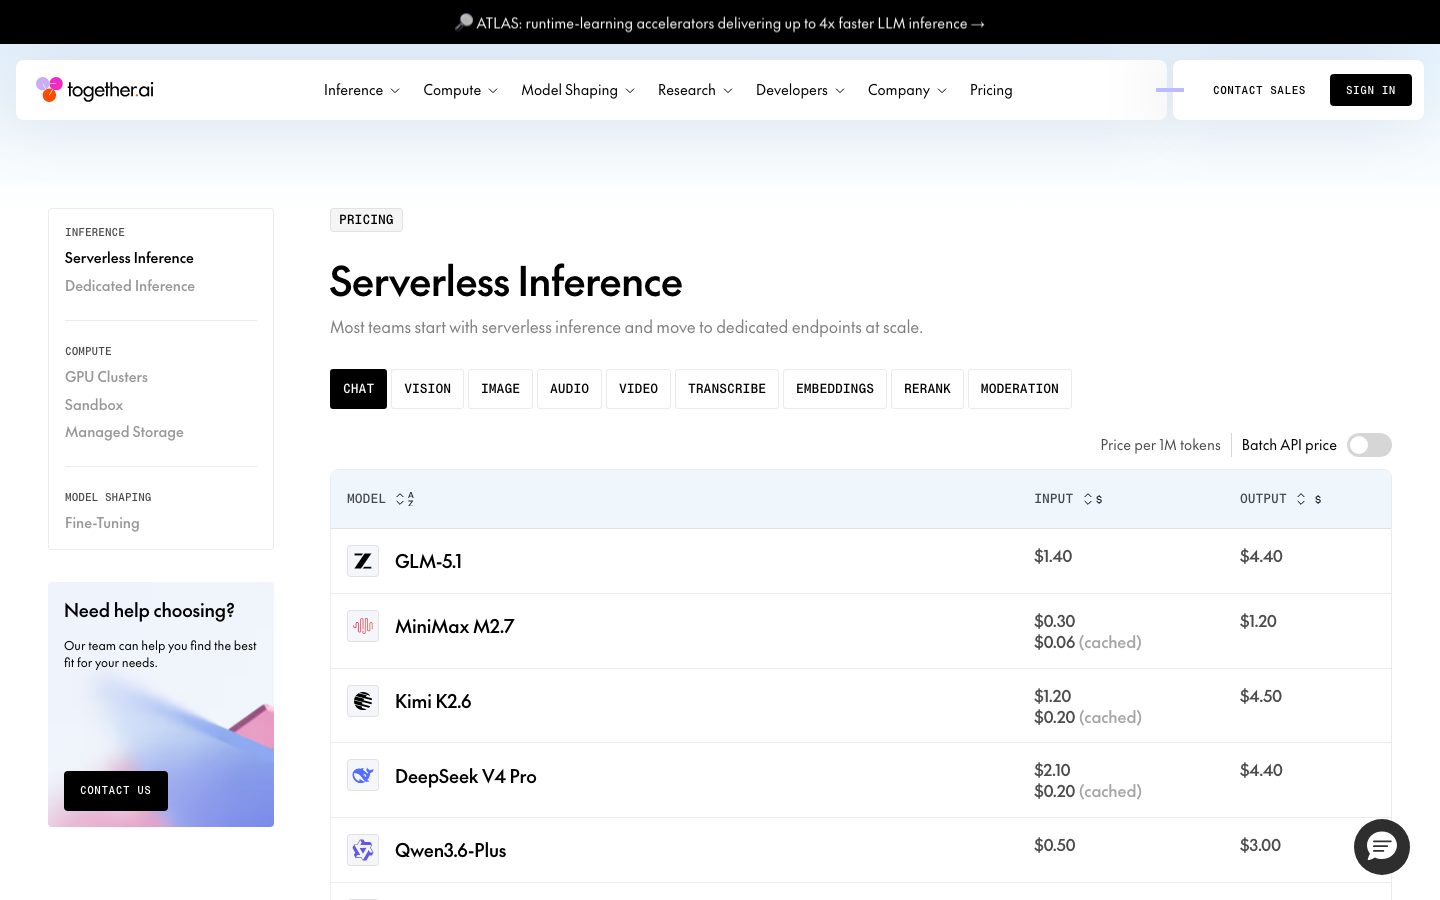Click the Qwen3.6-Plus model name
The width and height of the screenshot is (1440, 900).
pos(450,851)
